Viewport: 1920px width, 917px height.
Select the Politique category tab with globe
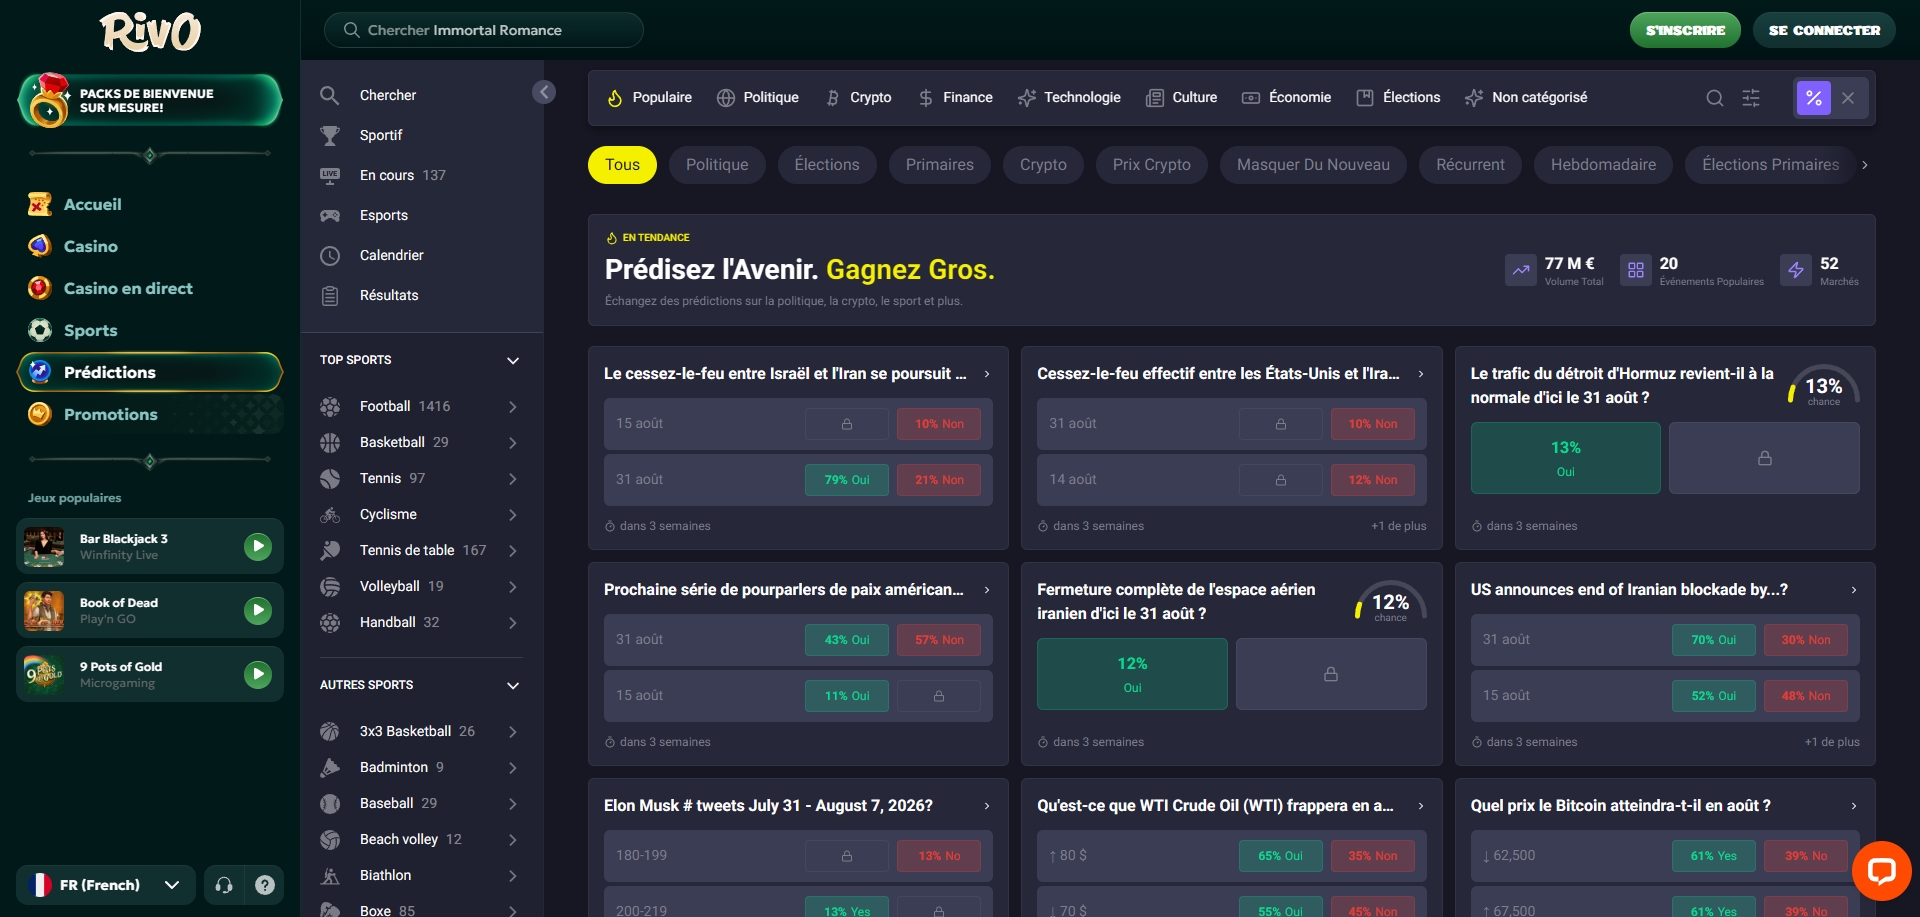click(758, 97)
